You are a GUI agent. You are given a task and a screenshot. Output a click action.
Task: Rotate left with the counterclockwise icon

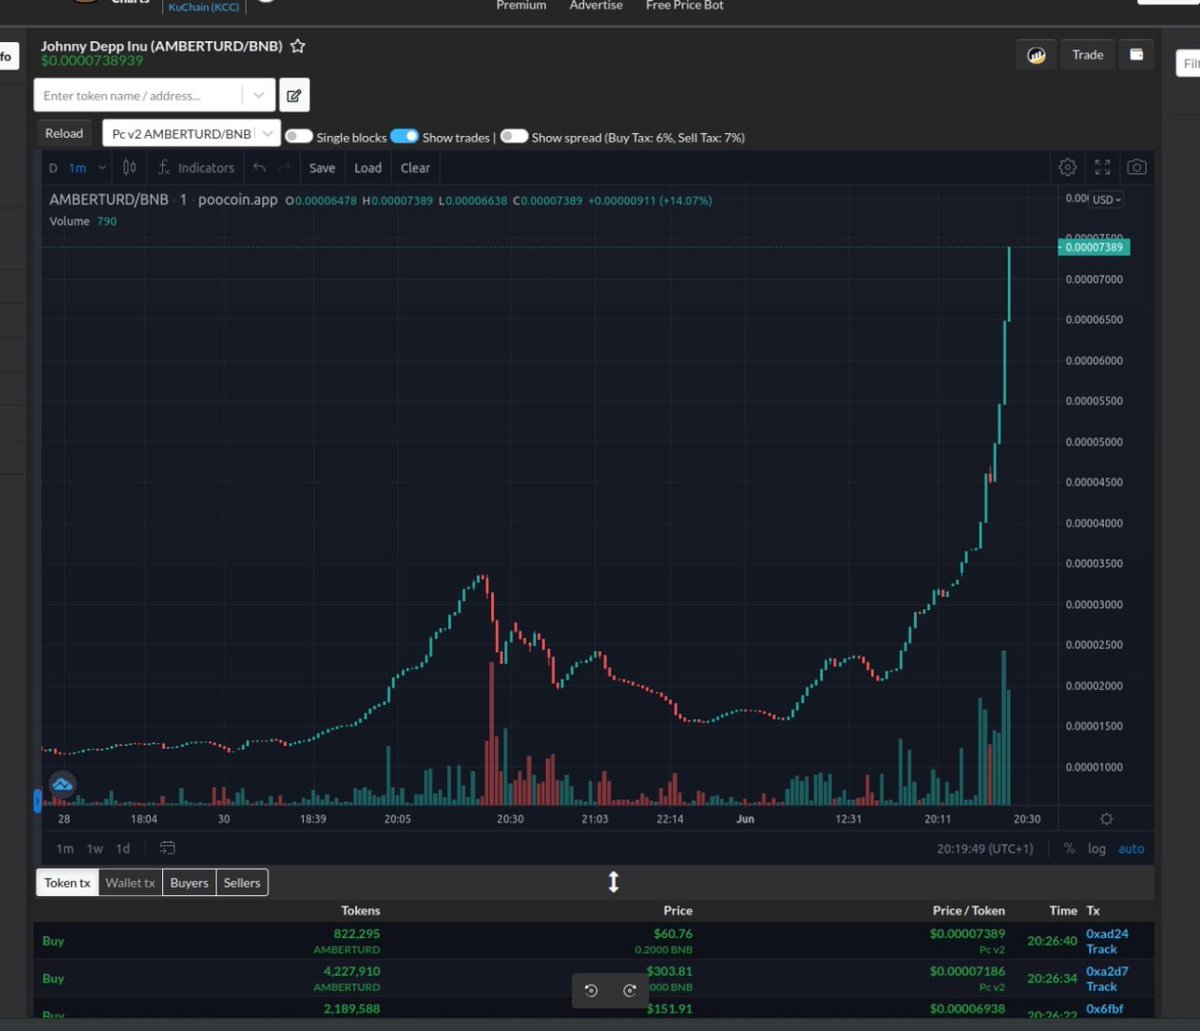tap(591, 991)
